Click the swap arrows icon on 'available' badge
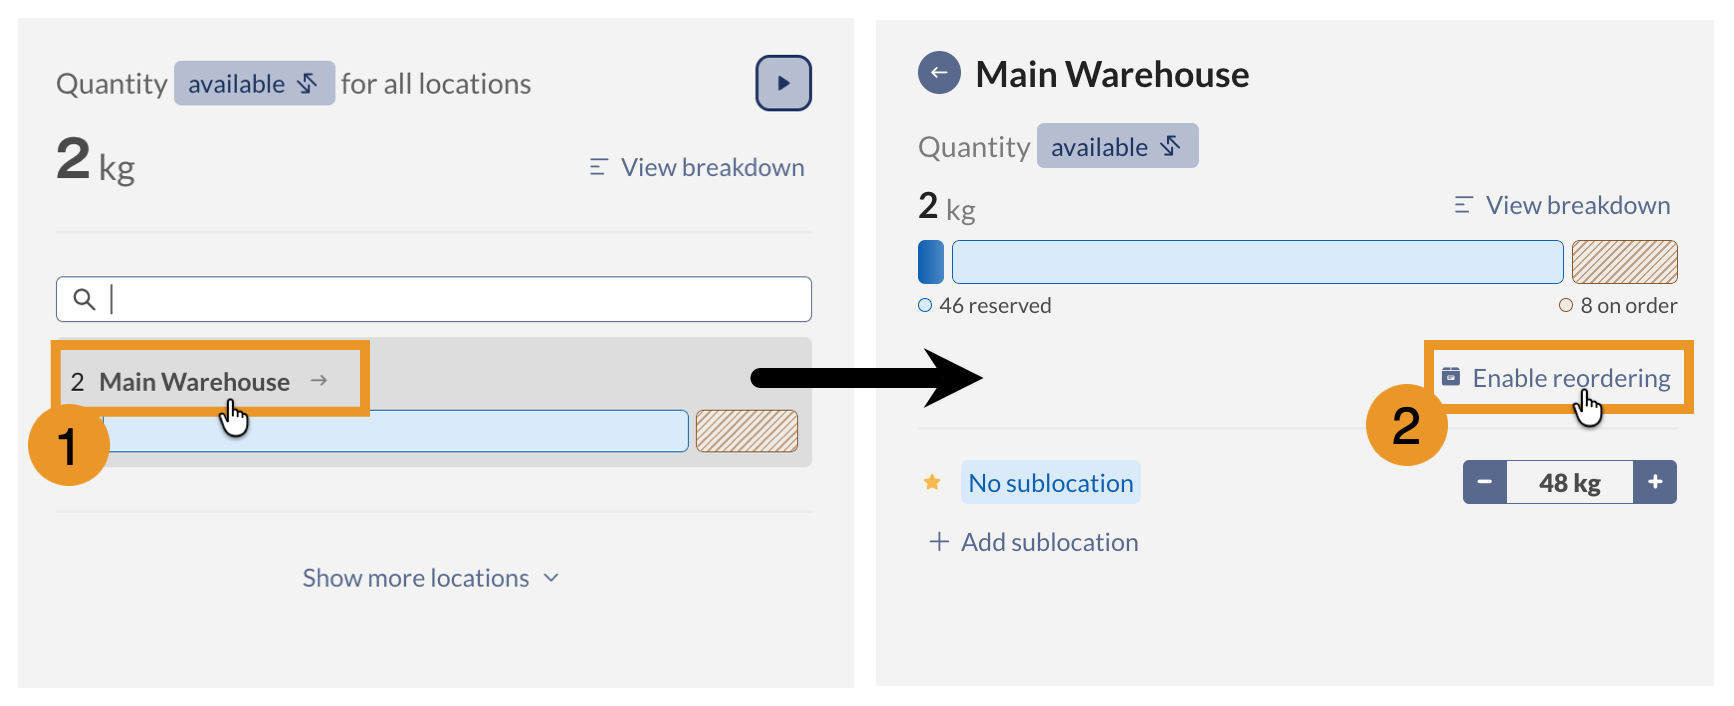1734x706 pixels. pos(307,84)
